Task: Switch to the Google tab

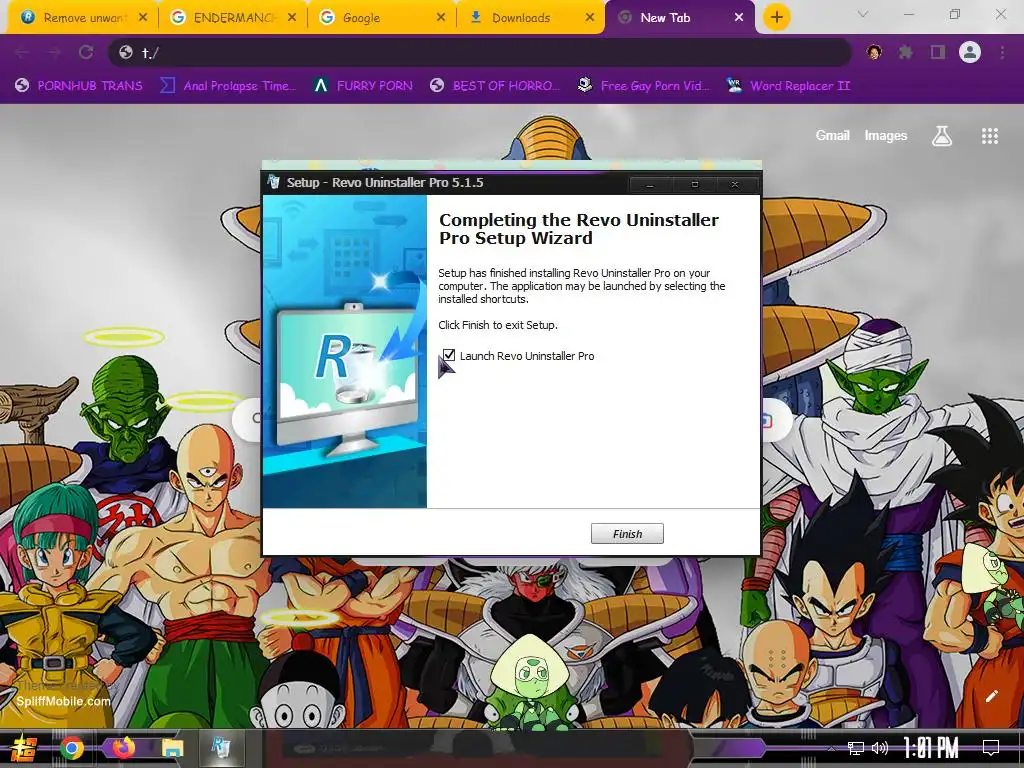Action: point(382,18)
